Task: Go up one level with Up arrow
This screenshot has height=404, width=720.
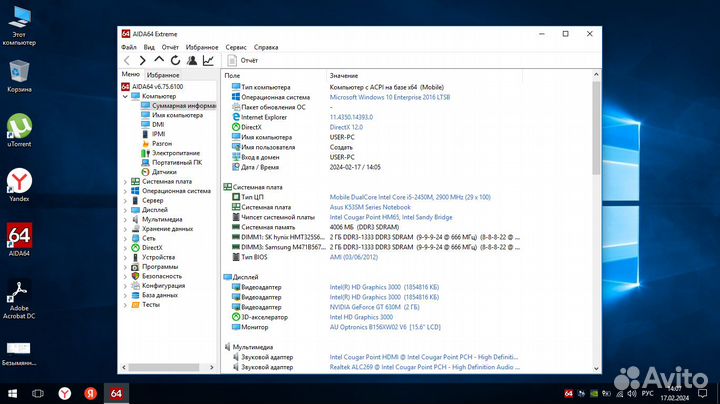Action: pyautogui.click(x=159, y=60)
